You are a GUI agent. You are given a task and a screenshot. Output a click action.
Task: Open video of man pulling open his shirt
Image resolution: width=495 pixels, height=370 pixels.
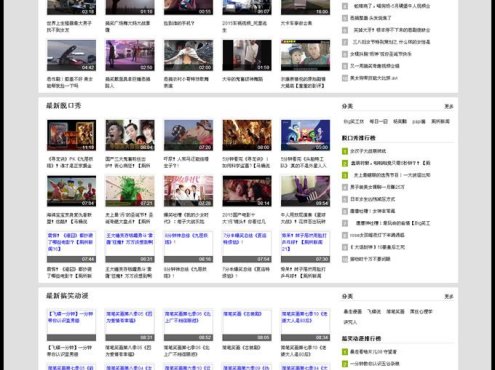[x=188, y=55]
